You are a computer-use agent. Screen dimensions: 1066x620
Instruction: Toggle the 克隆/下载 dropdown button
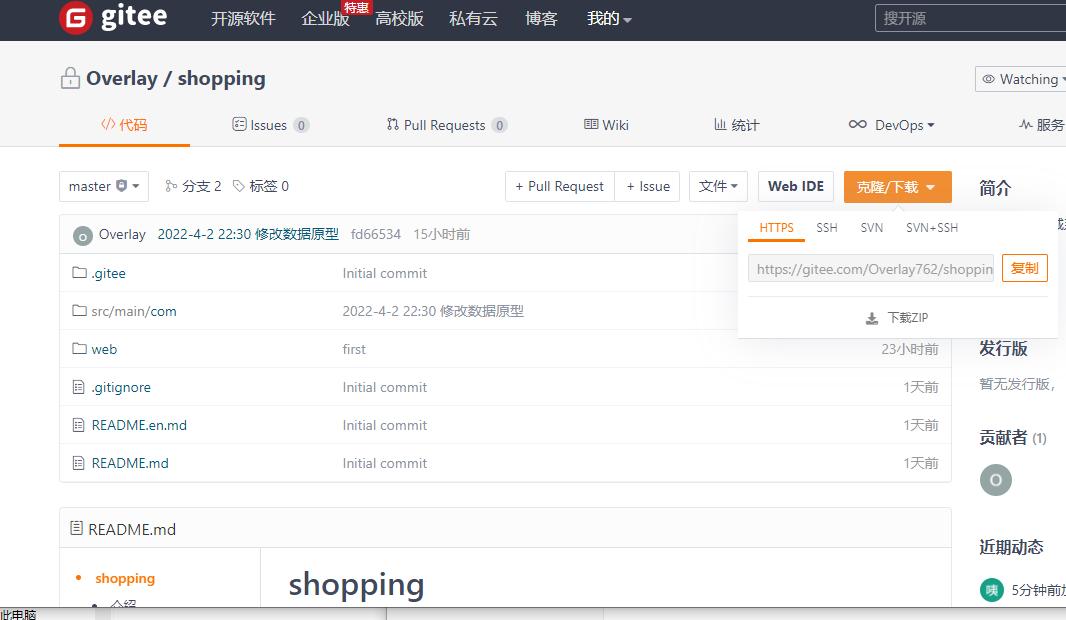(897, 187)
